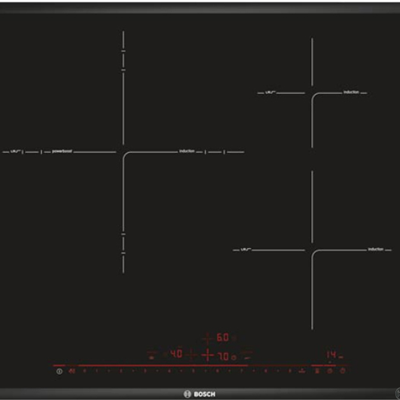This screenshot has width=400, height=400.
Task: Set power level 3 on the slider
Action: pos(145,371)
